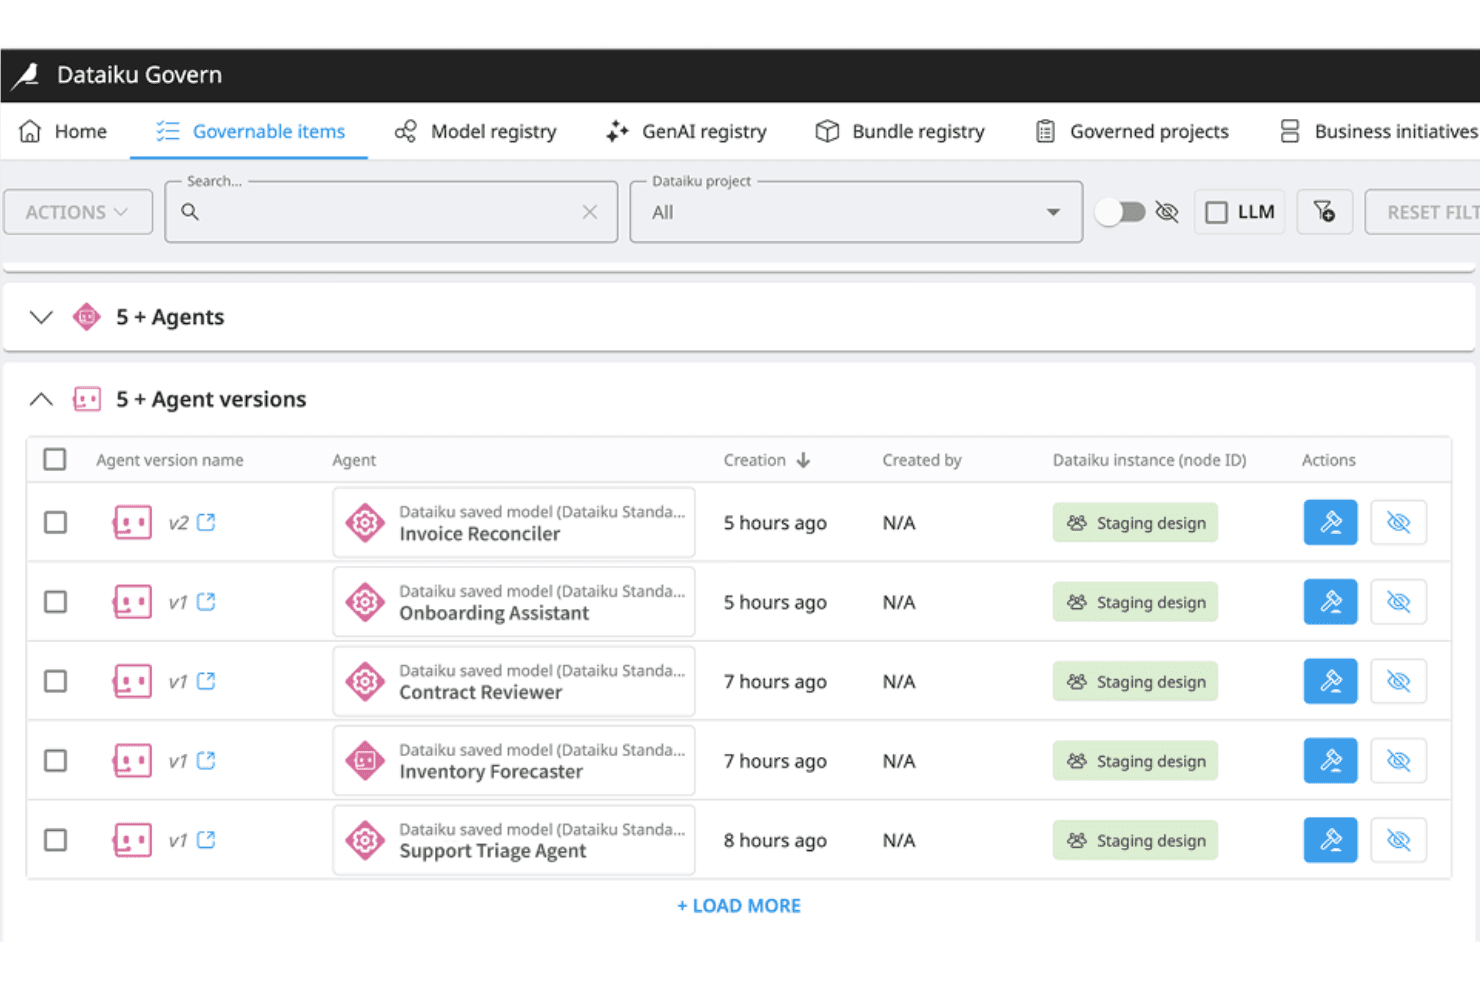
Task: Click govern gavel button for Inventory Forecaster
Action: (x=1330, y=761)
